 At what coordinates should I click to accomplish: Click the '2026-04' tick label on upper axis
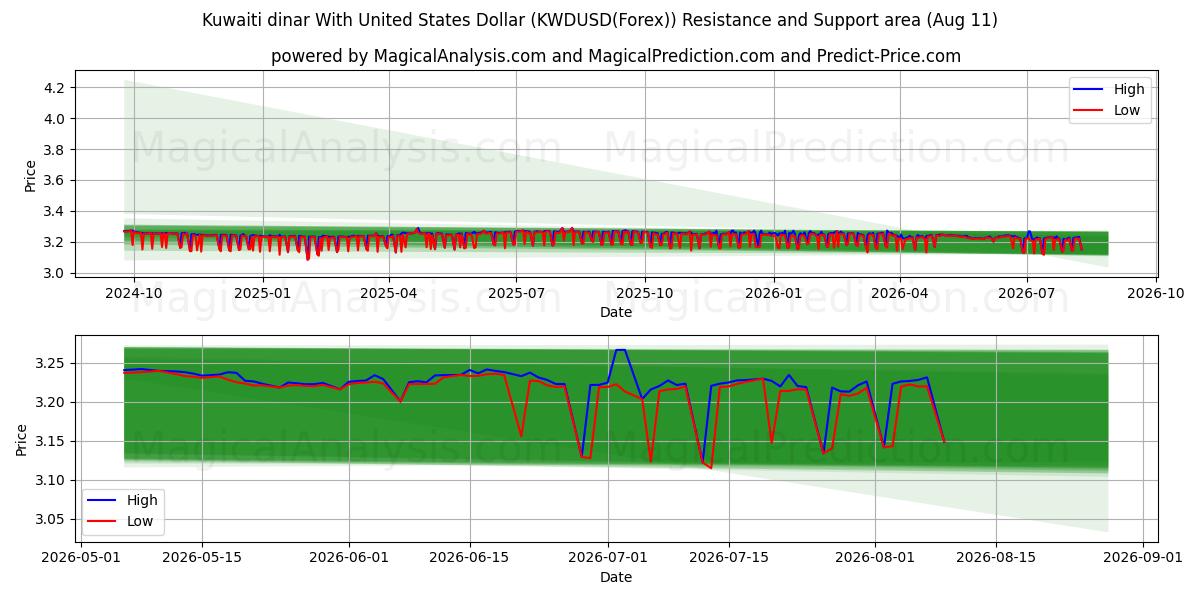899,294
